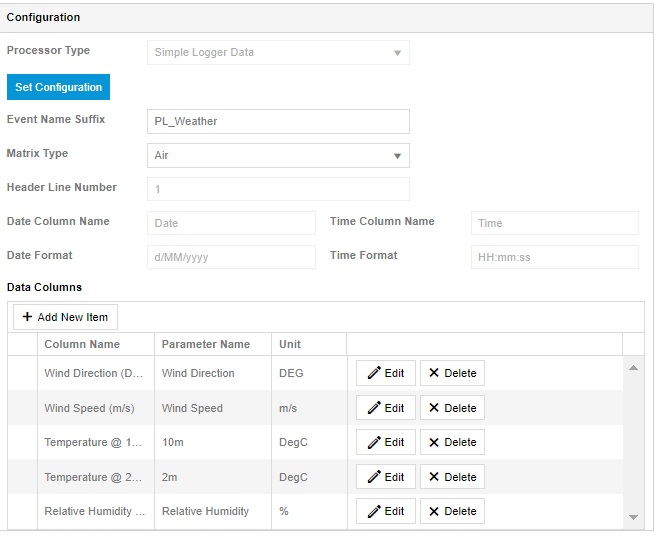Expand the Matrix Type dropdown arrow
The width and height of the screenshot is (665, 541).
(397, 156)
